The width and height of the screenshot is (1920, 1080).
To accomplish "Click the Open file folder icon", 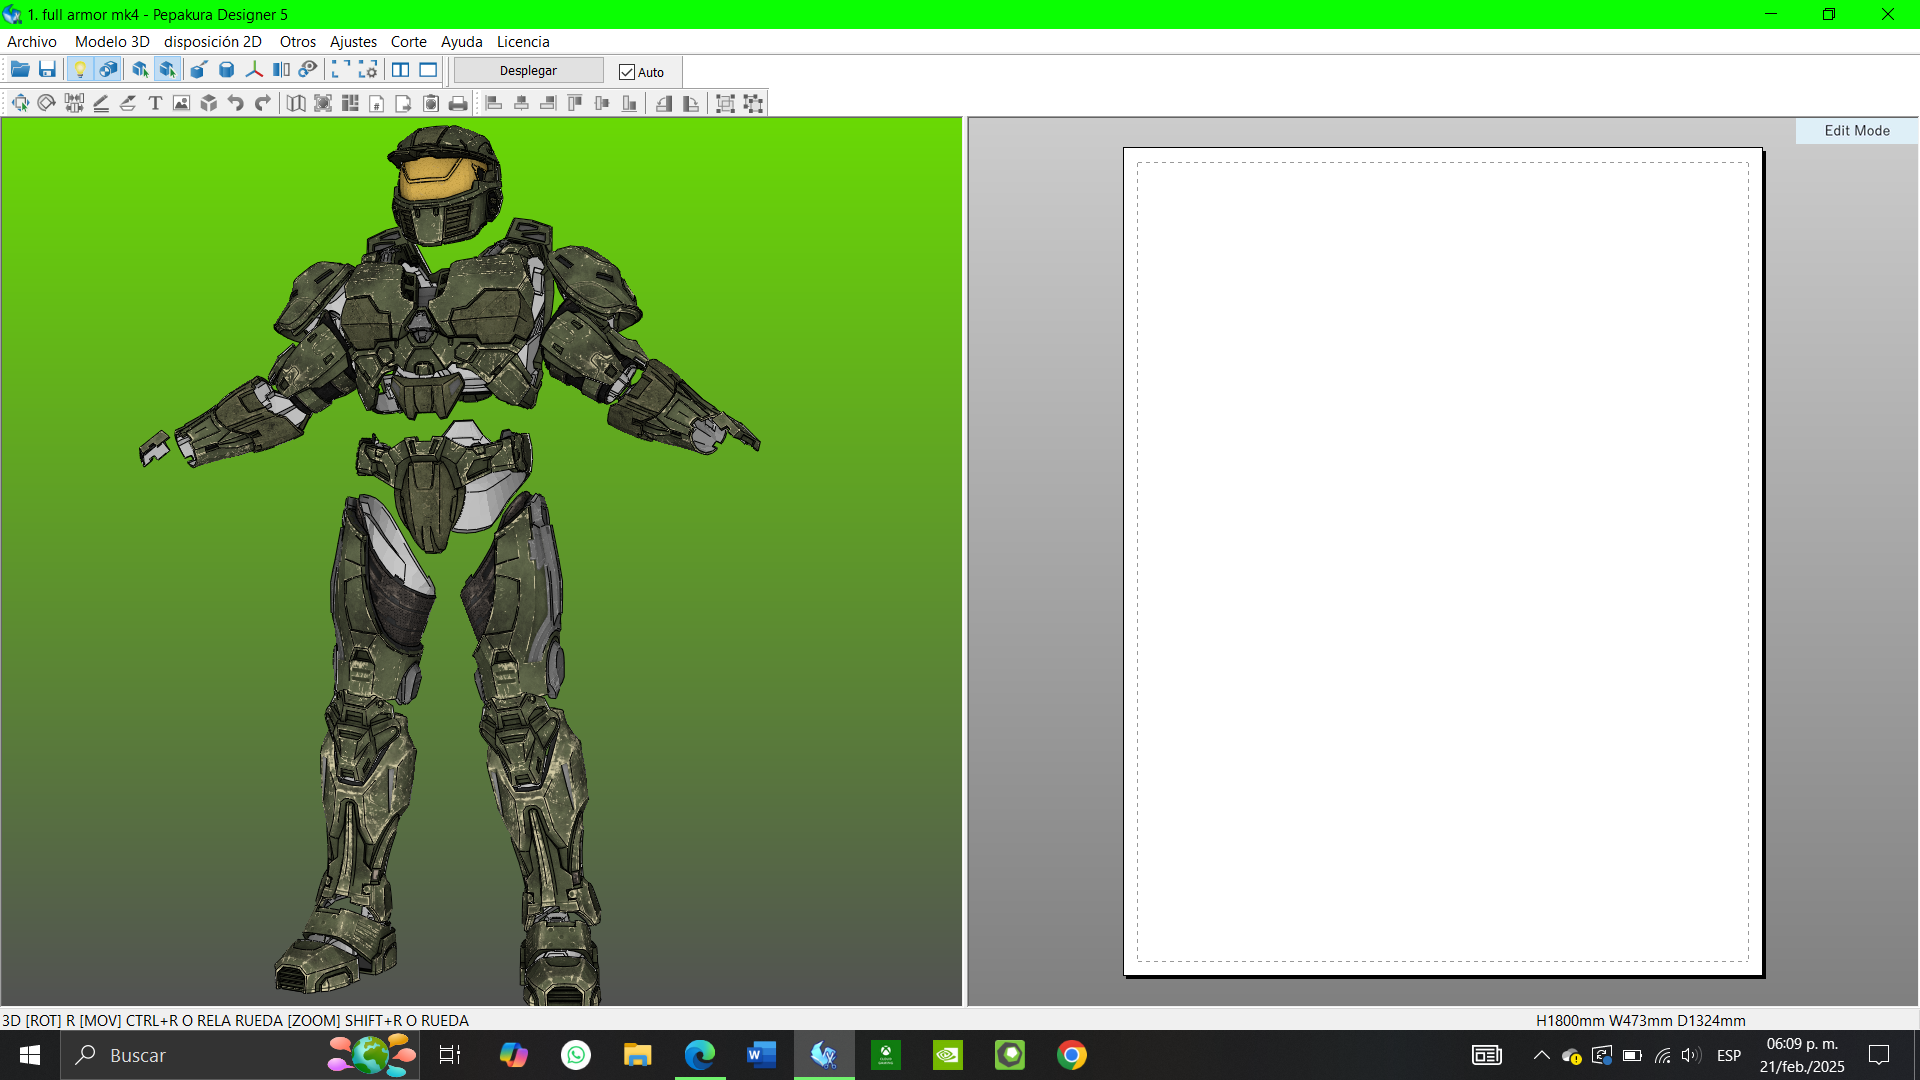I will (x=20, y=70).
